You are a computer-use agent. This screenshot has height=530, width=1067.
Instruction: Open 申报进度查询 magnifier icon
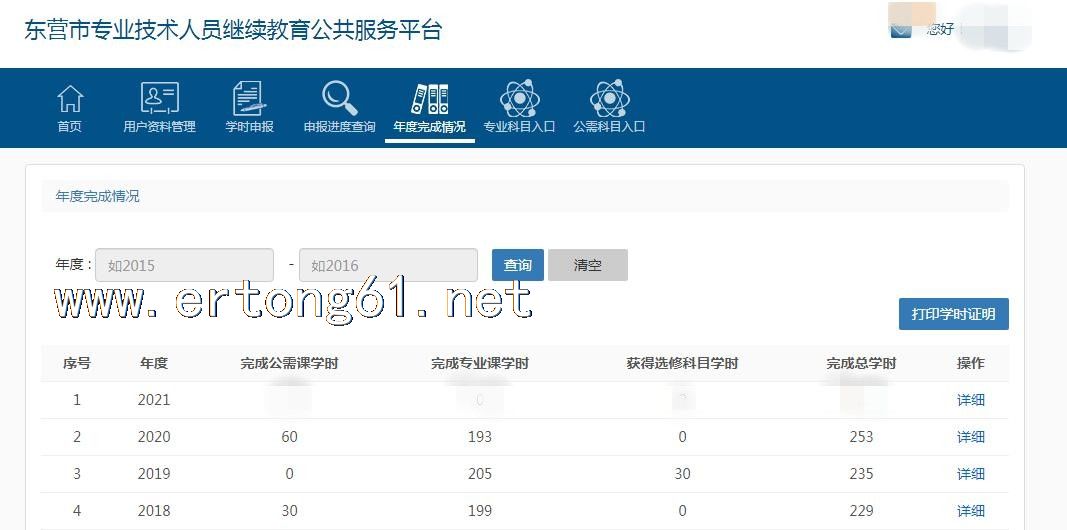click(x=339, y=98)
